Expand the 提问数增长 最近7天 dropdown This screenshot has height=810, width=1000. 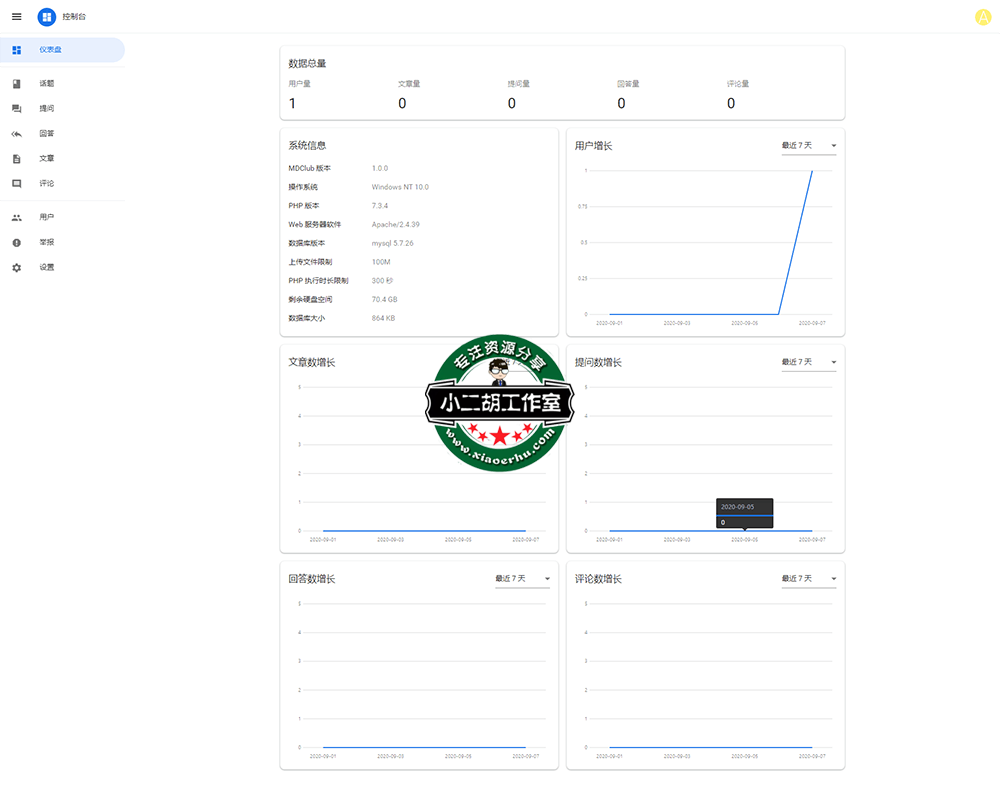809,362
